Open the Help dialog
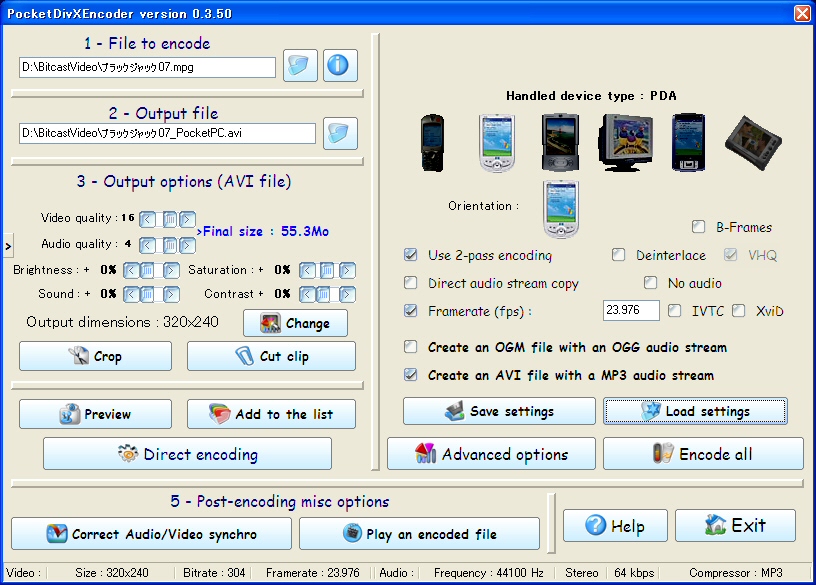Screen dimensions: 816x585 click(x=615, y=526)
